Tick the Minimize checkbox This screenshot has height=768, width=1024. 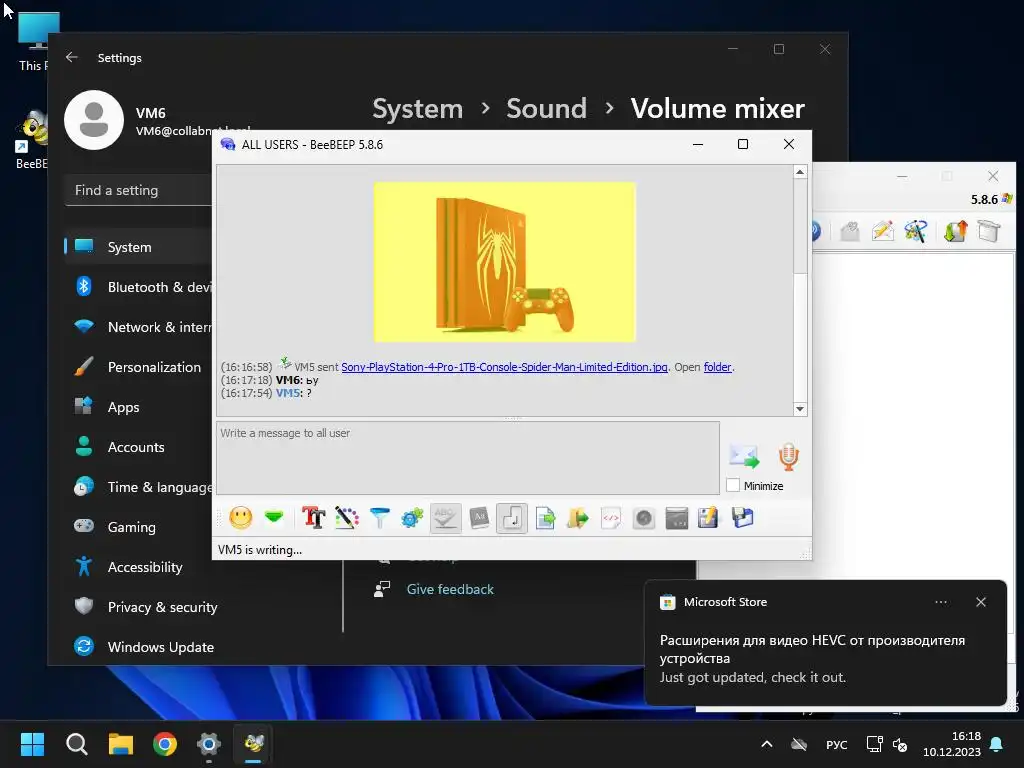click(x=733, y=485)
